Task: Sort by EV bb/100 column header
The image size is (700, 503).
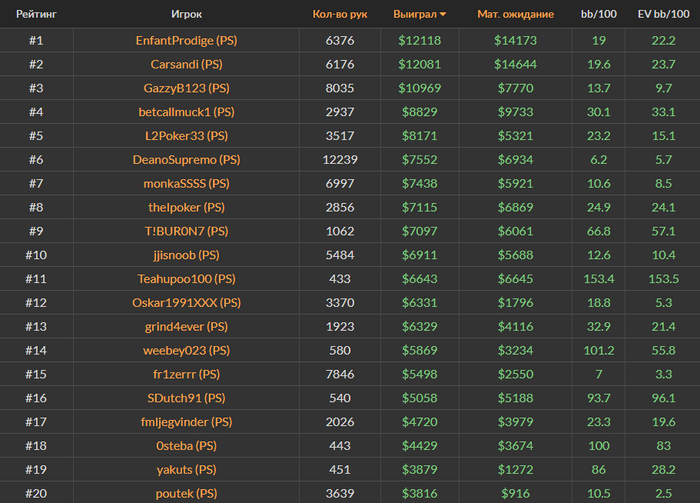Action: (663, 15)
